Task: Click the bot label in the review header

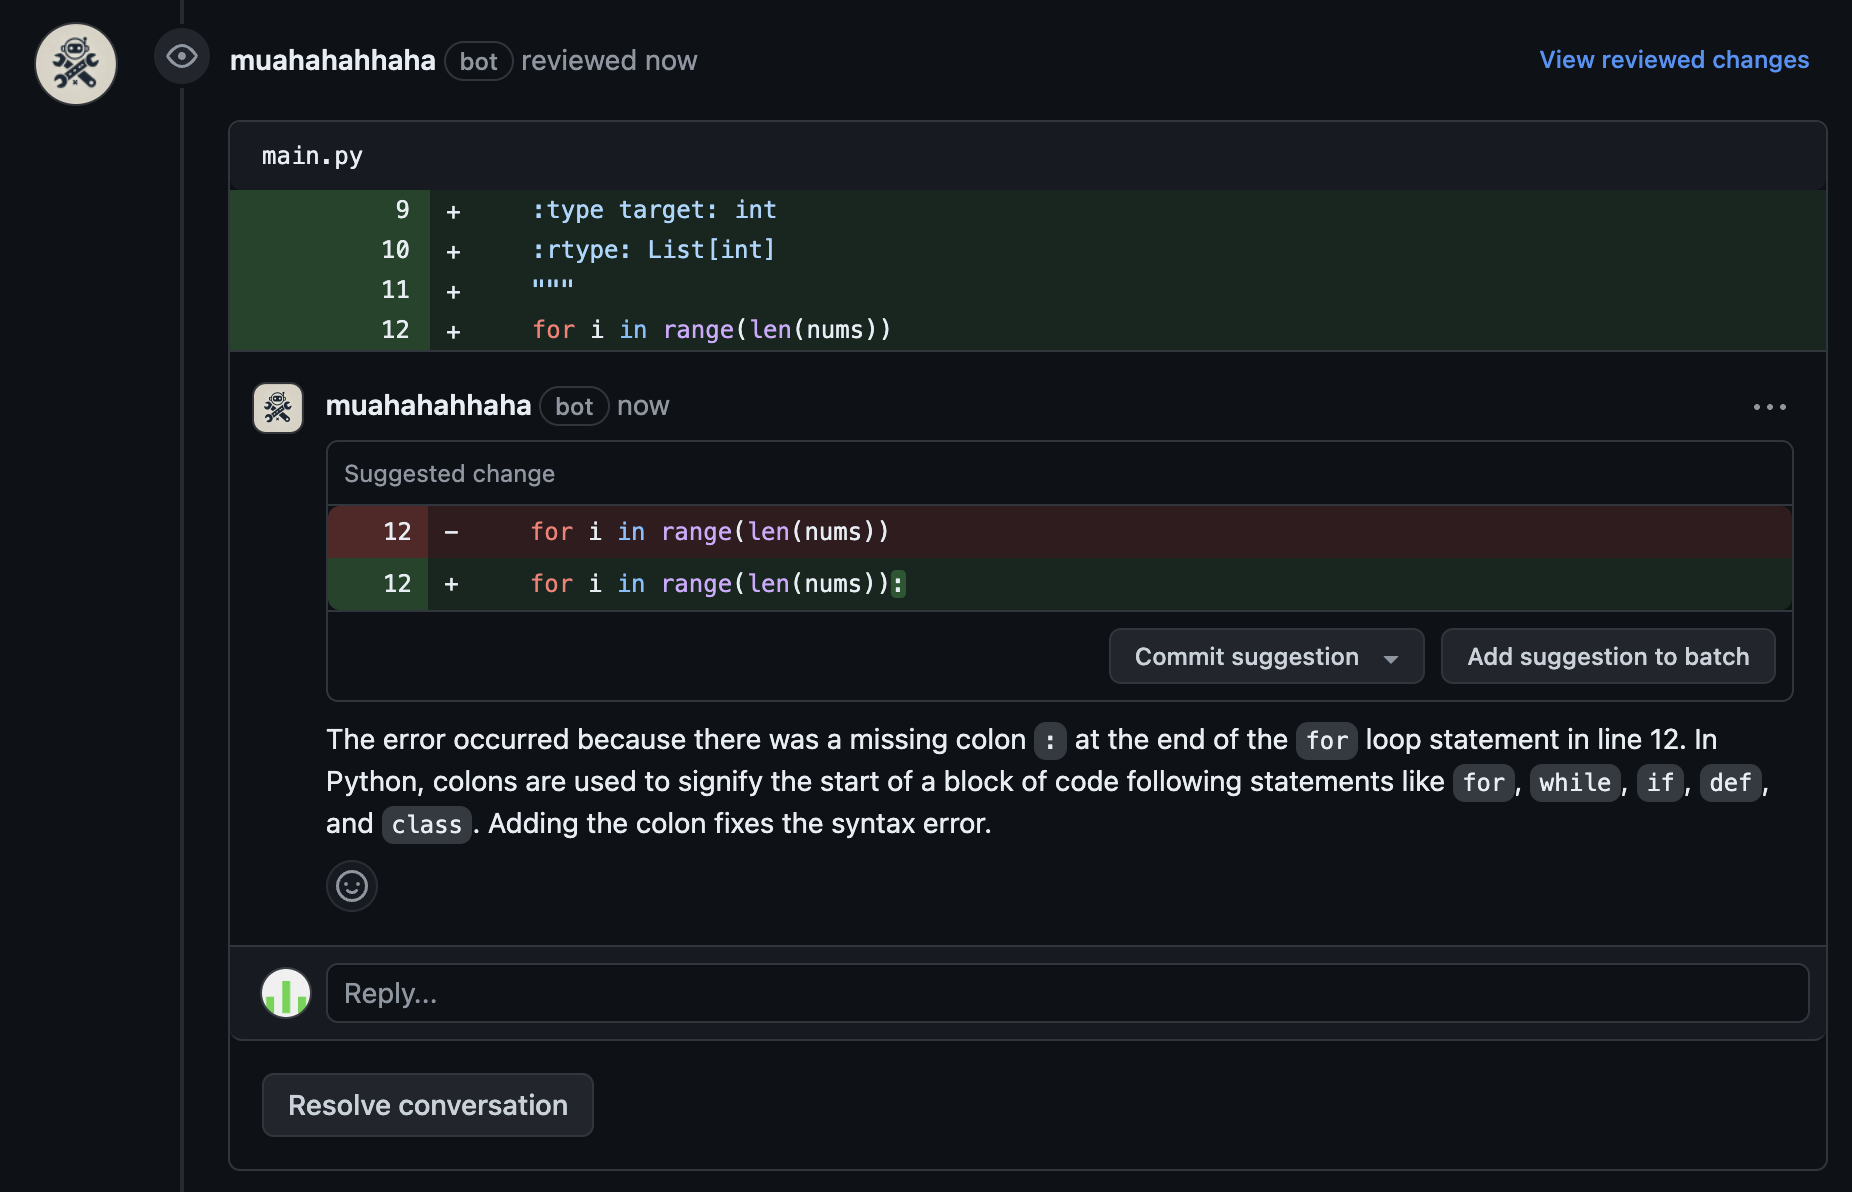Action: click(x=478, y=62)
